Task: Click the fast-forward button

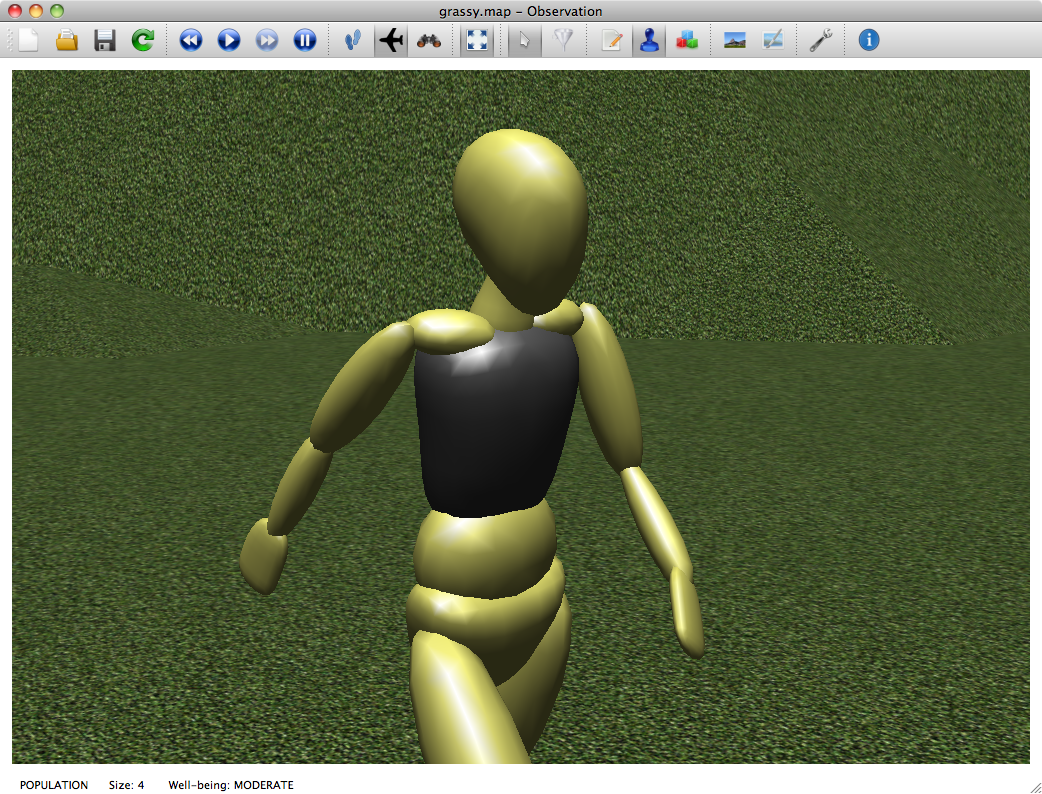Action: pyautogui.click(x=267, y=40)
